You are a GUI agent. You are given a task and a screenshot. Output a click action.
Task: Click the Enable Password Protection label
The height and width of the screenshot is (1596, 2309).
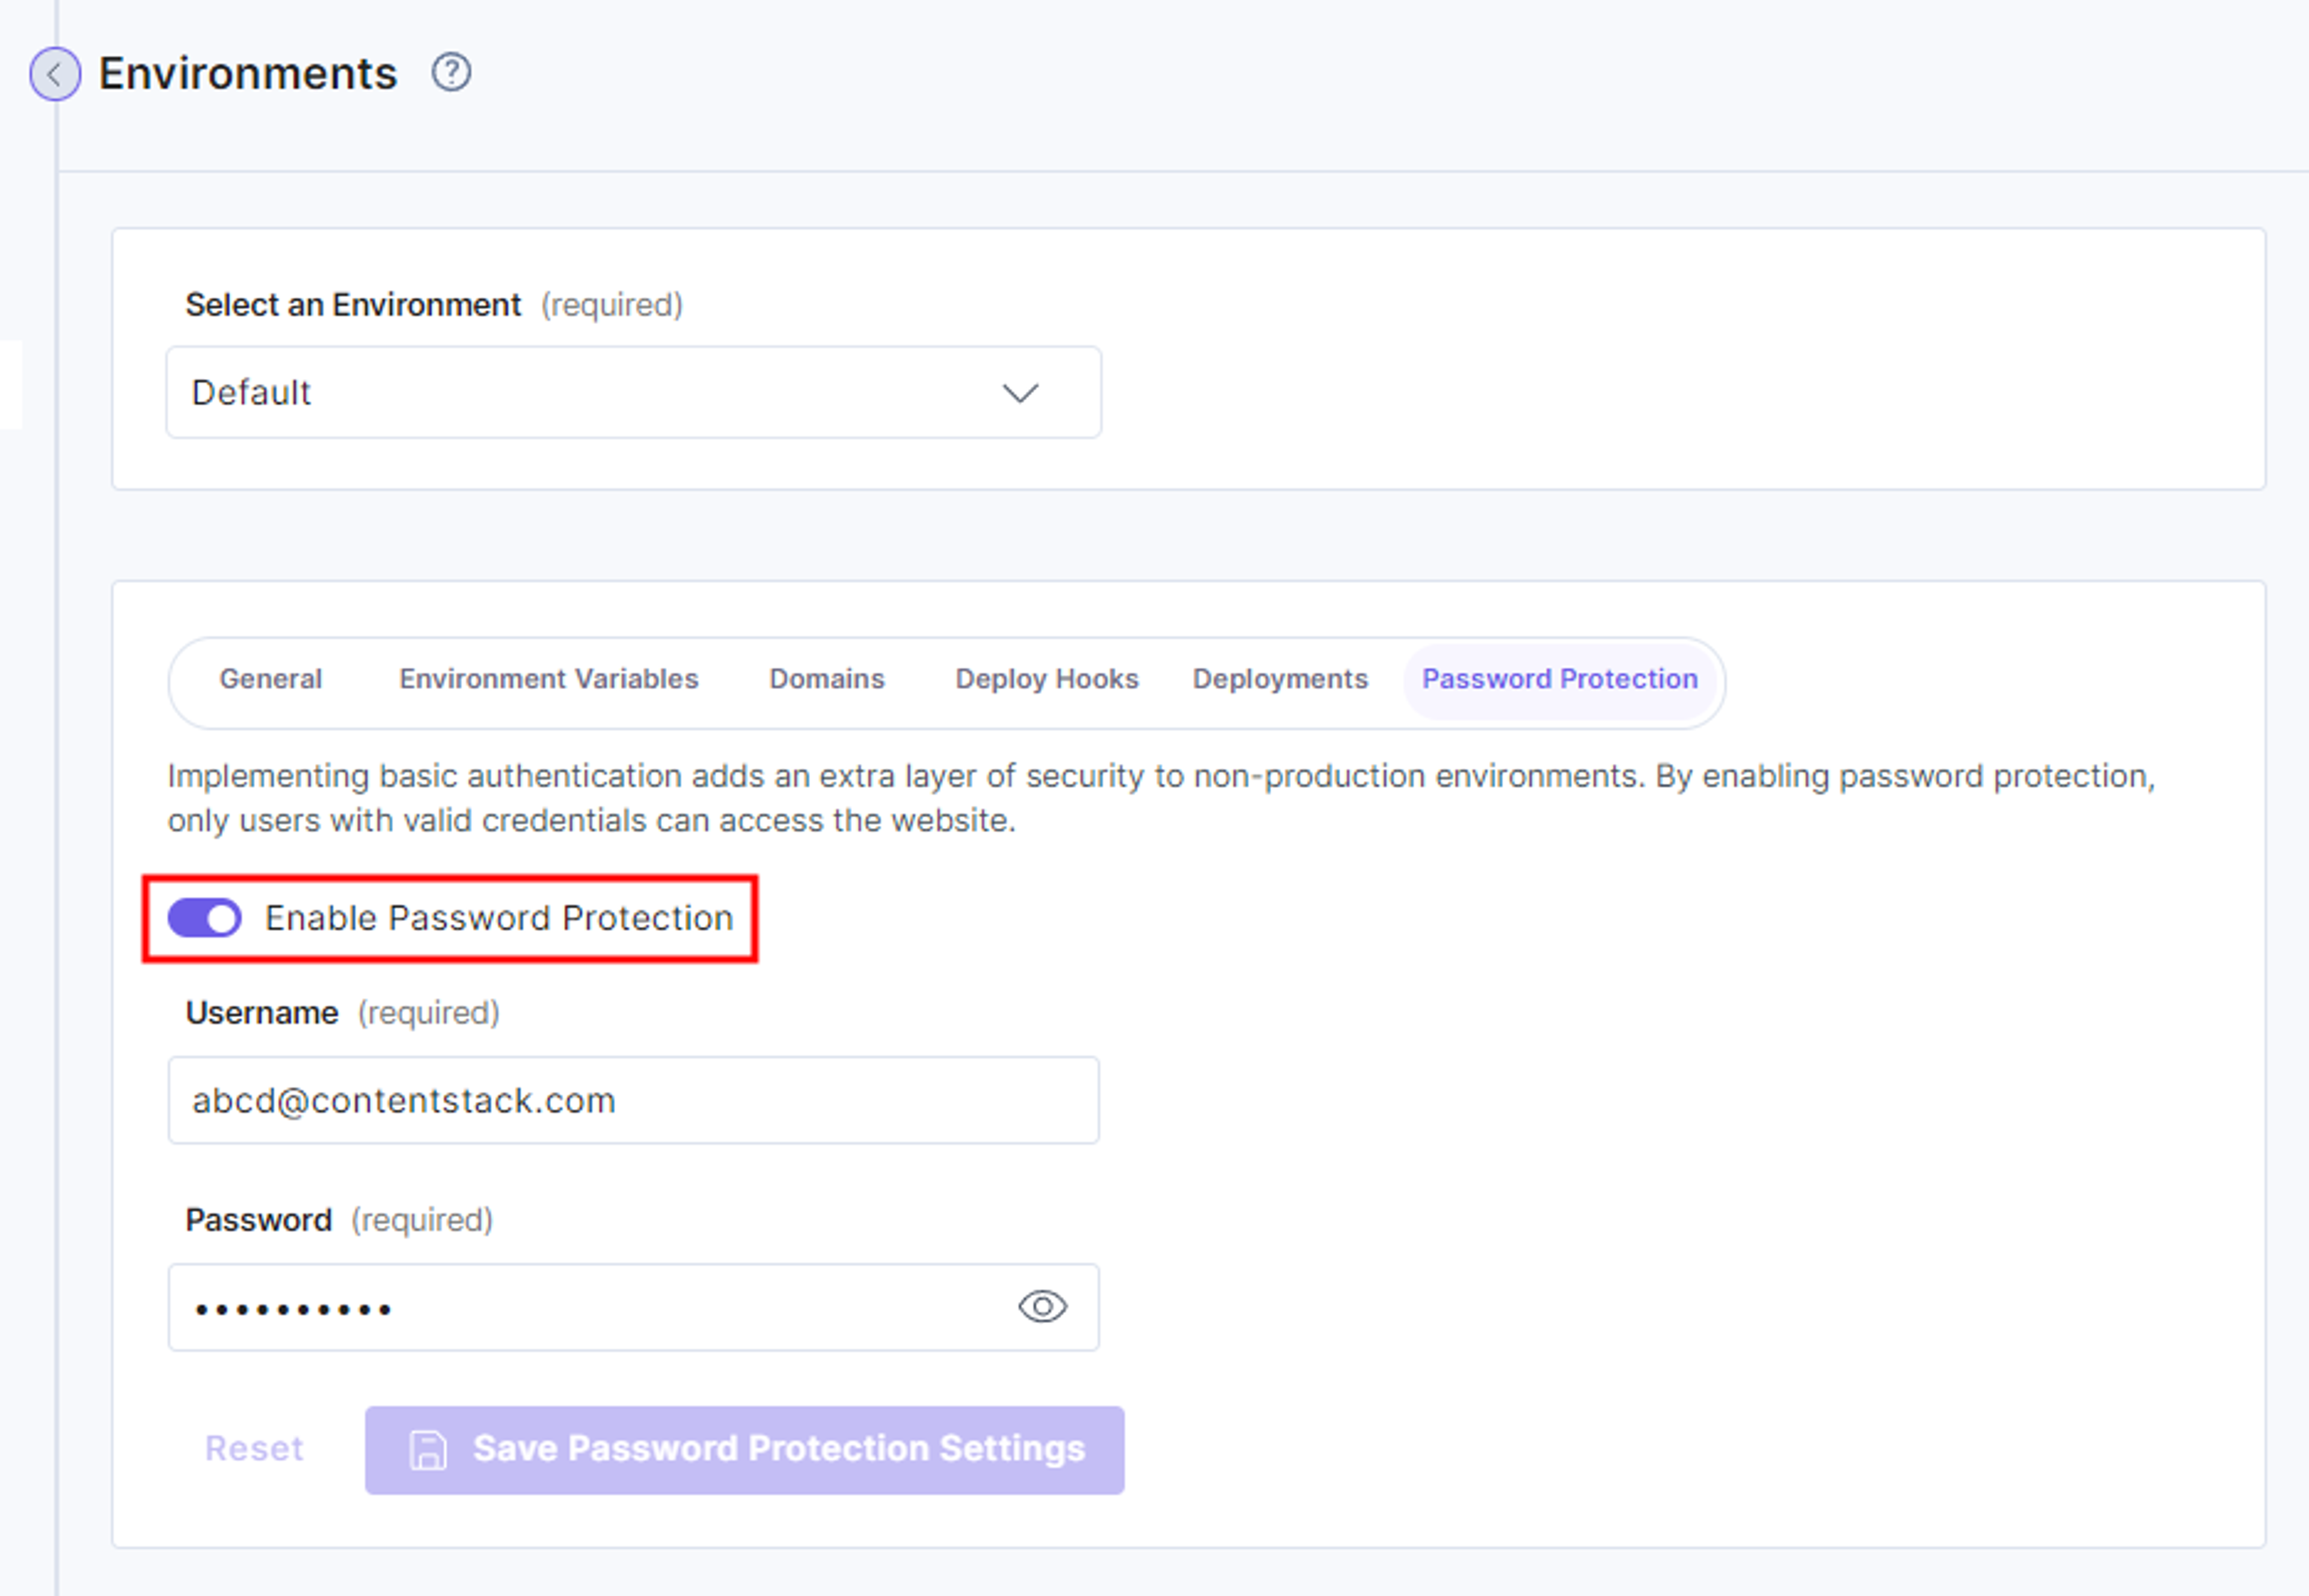[x=499, y=918]
